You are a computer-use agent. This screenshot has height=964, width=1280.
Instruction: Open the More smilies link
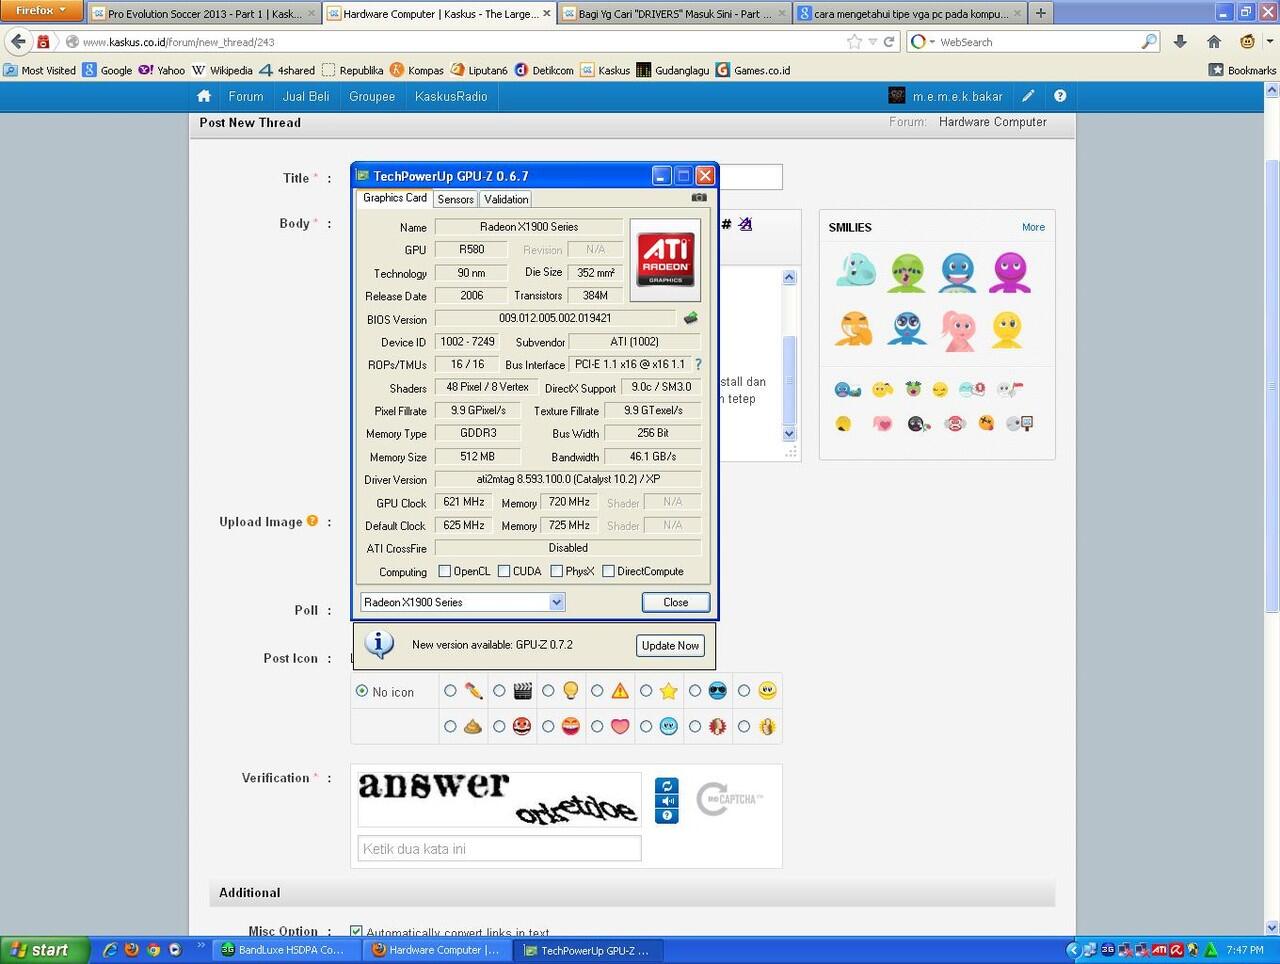1033,227
